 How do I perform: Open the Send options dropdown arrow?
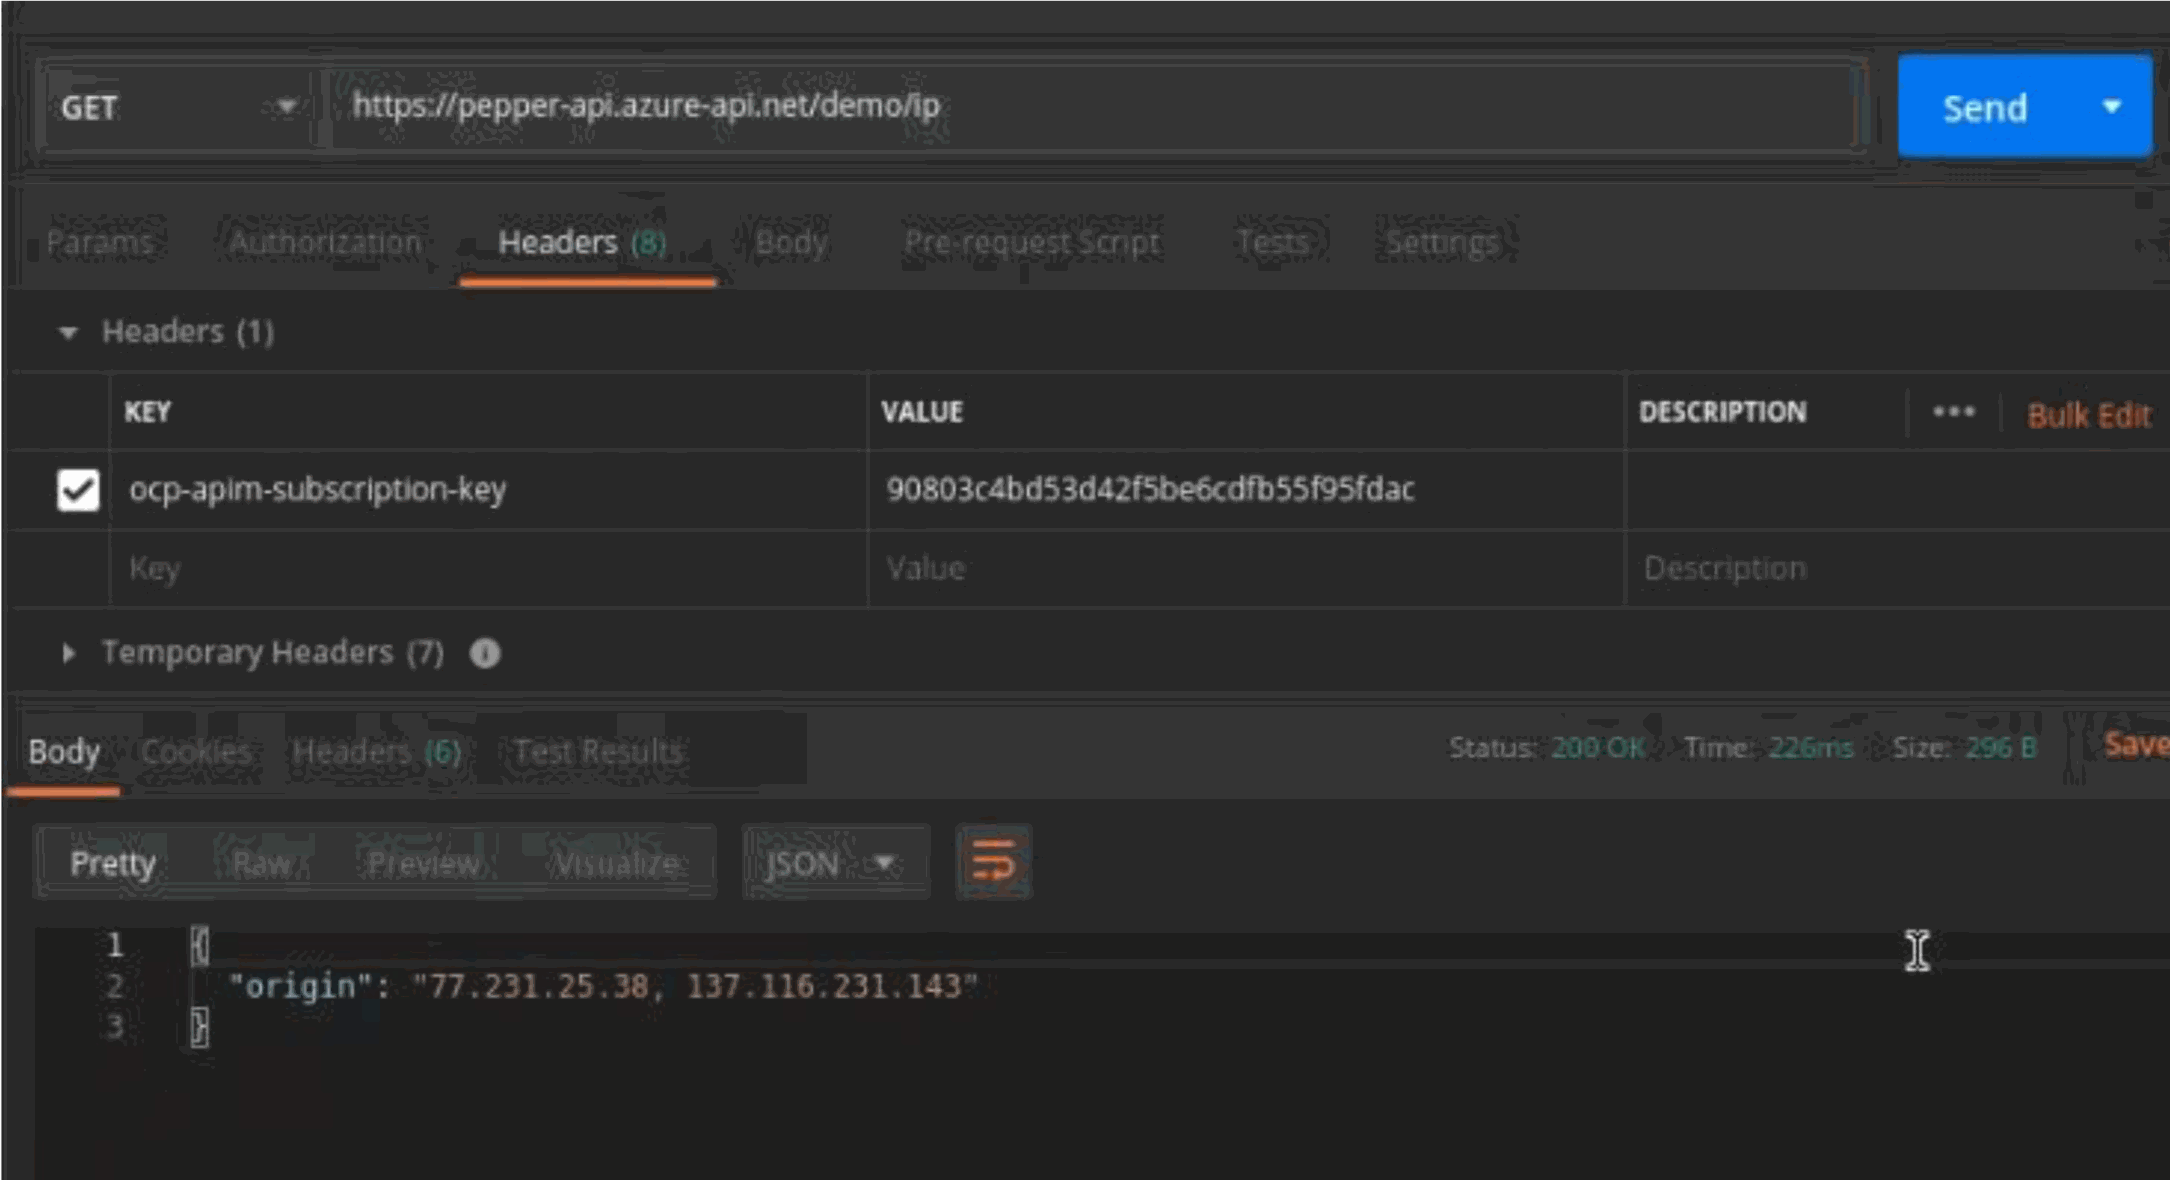[x=2112, y=107]
